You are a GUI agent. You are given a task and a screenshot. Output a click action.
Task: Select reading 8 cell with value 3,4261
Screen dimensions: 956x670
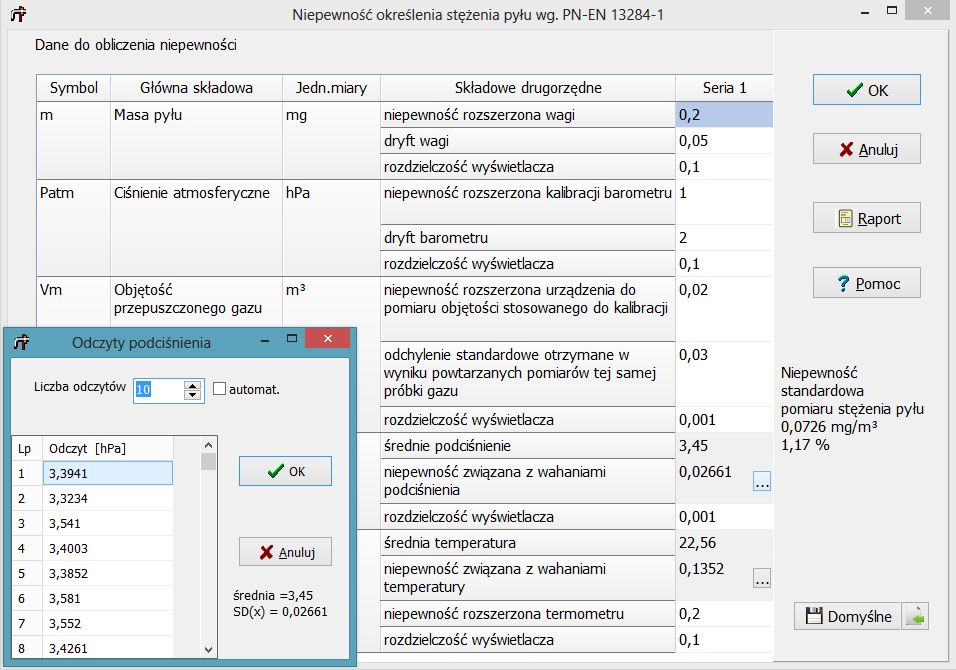coord(108,647)
